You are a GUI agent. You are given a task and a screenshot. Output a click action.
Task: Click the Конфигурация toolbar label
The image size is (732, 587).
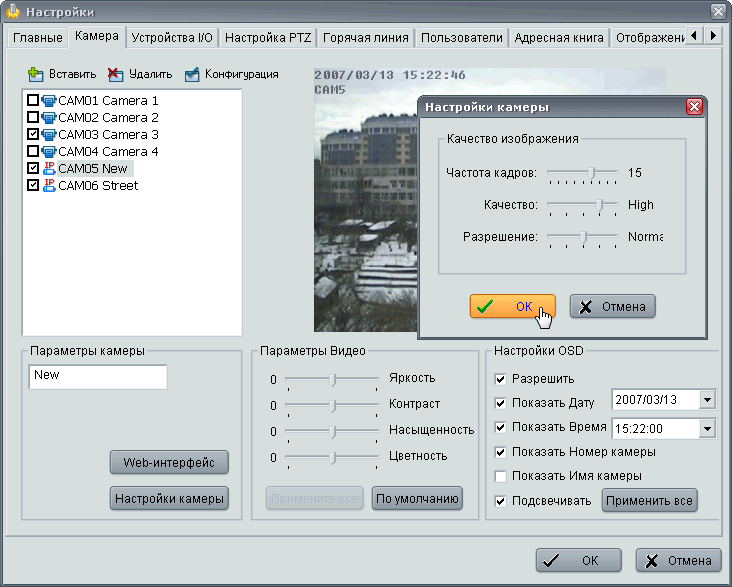[x=241, y=74]
